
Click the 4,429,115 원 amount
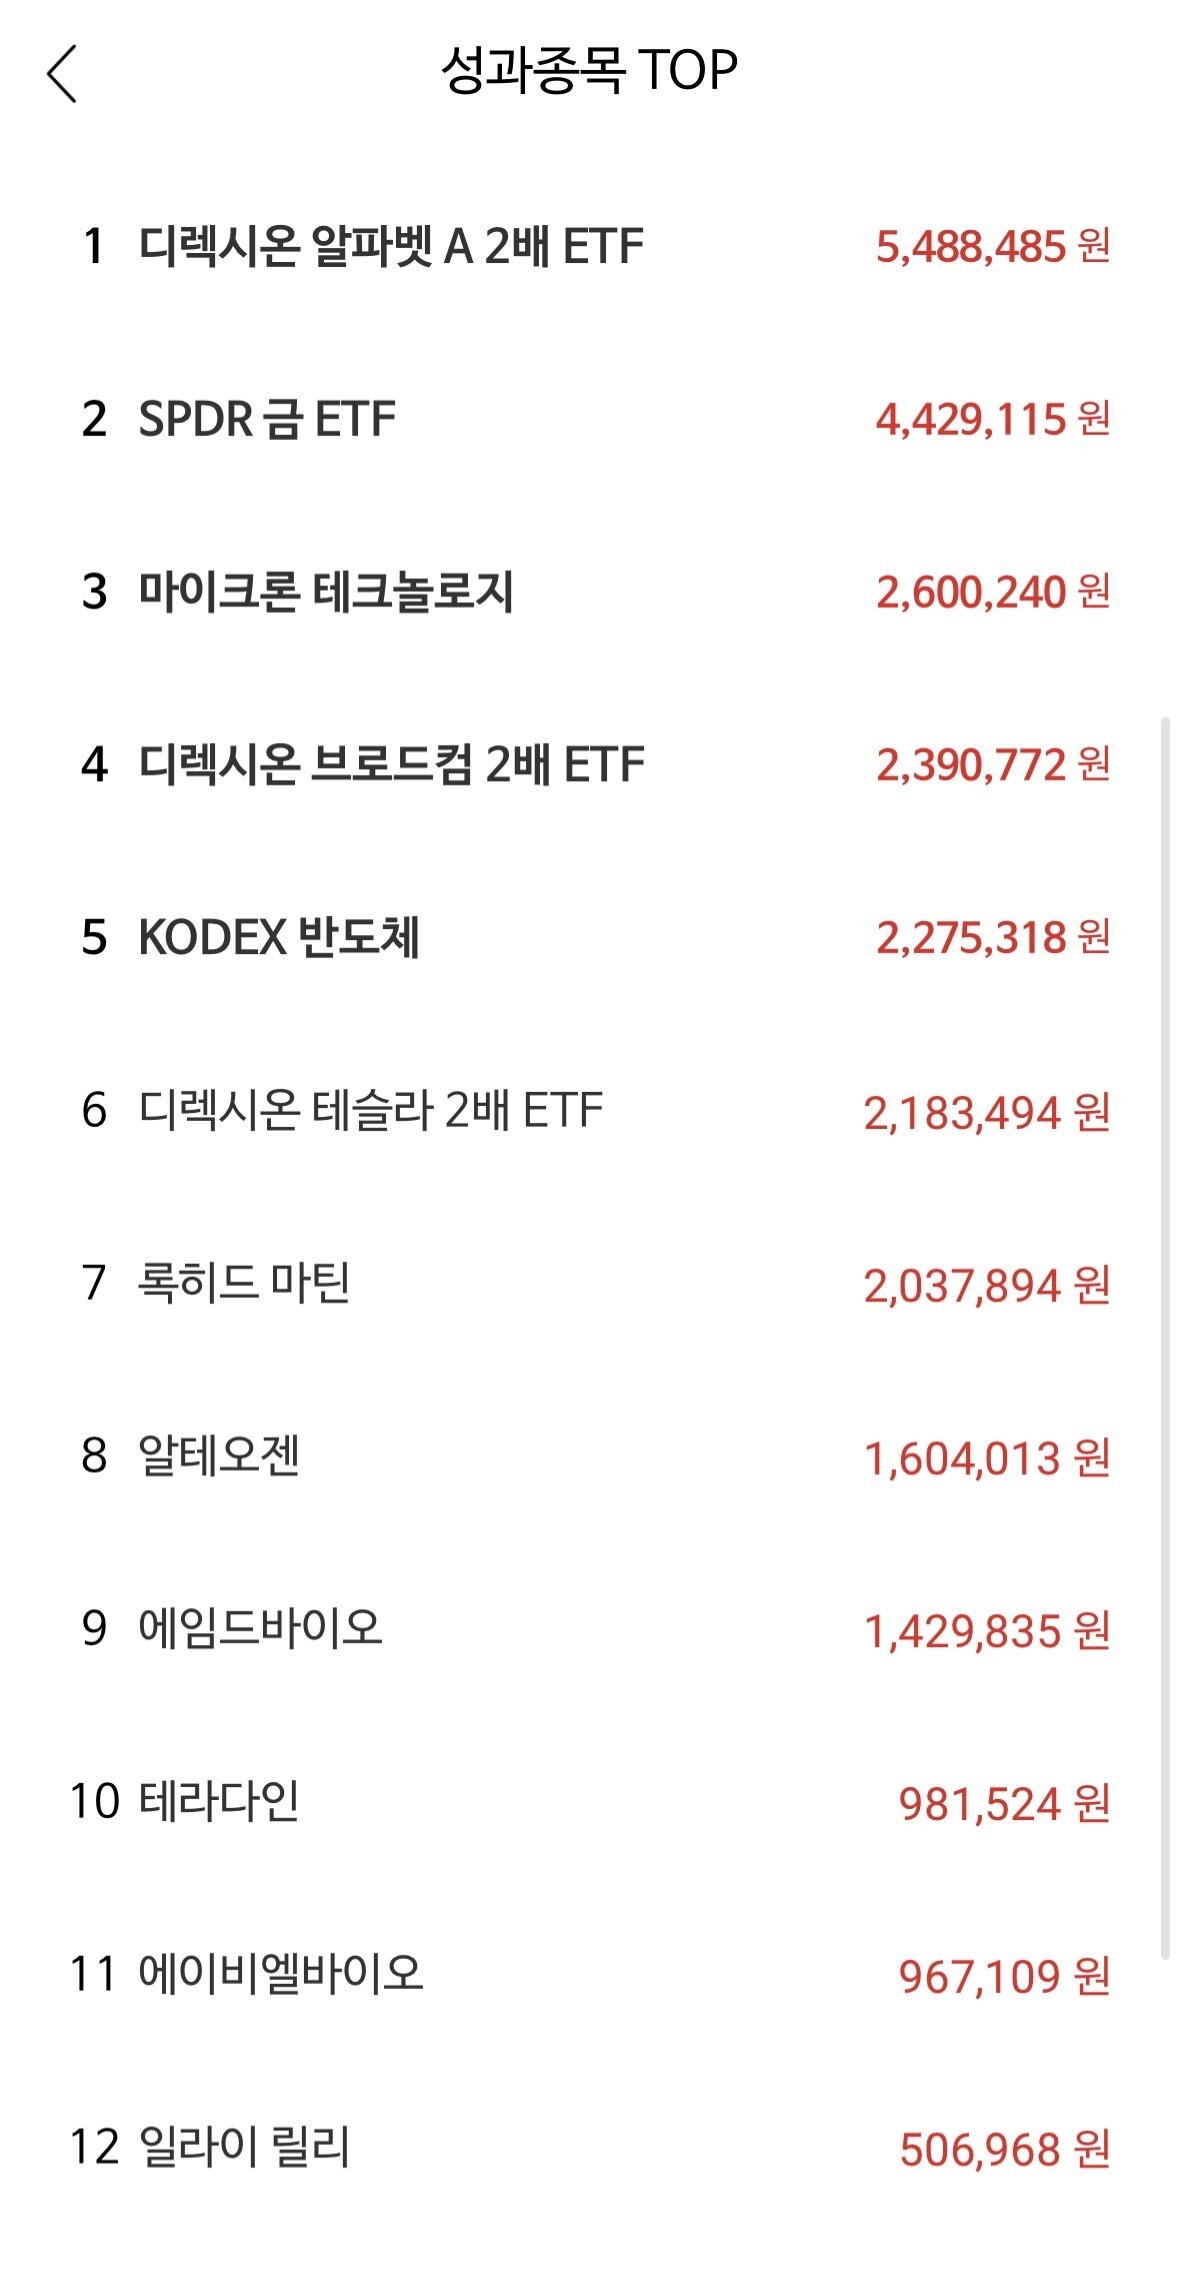tap(993, 420)
